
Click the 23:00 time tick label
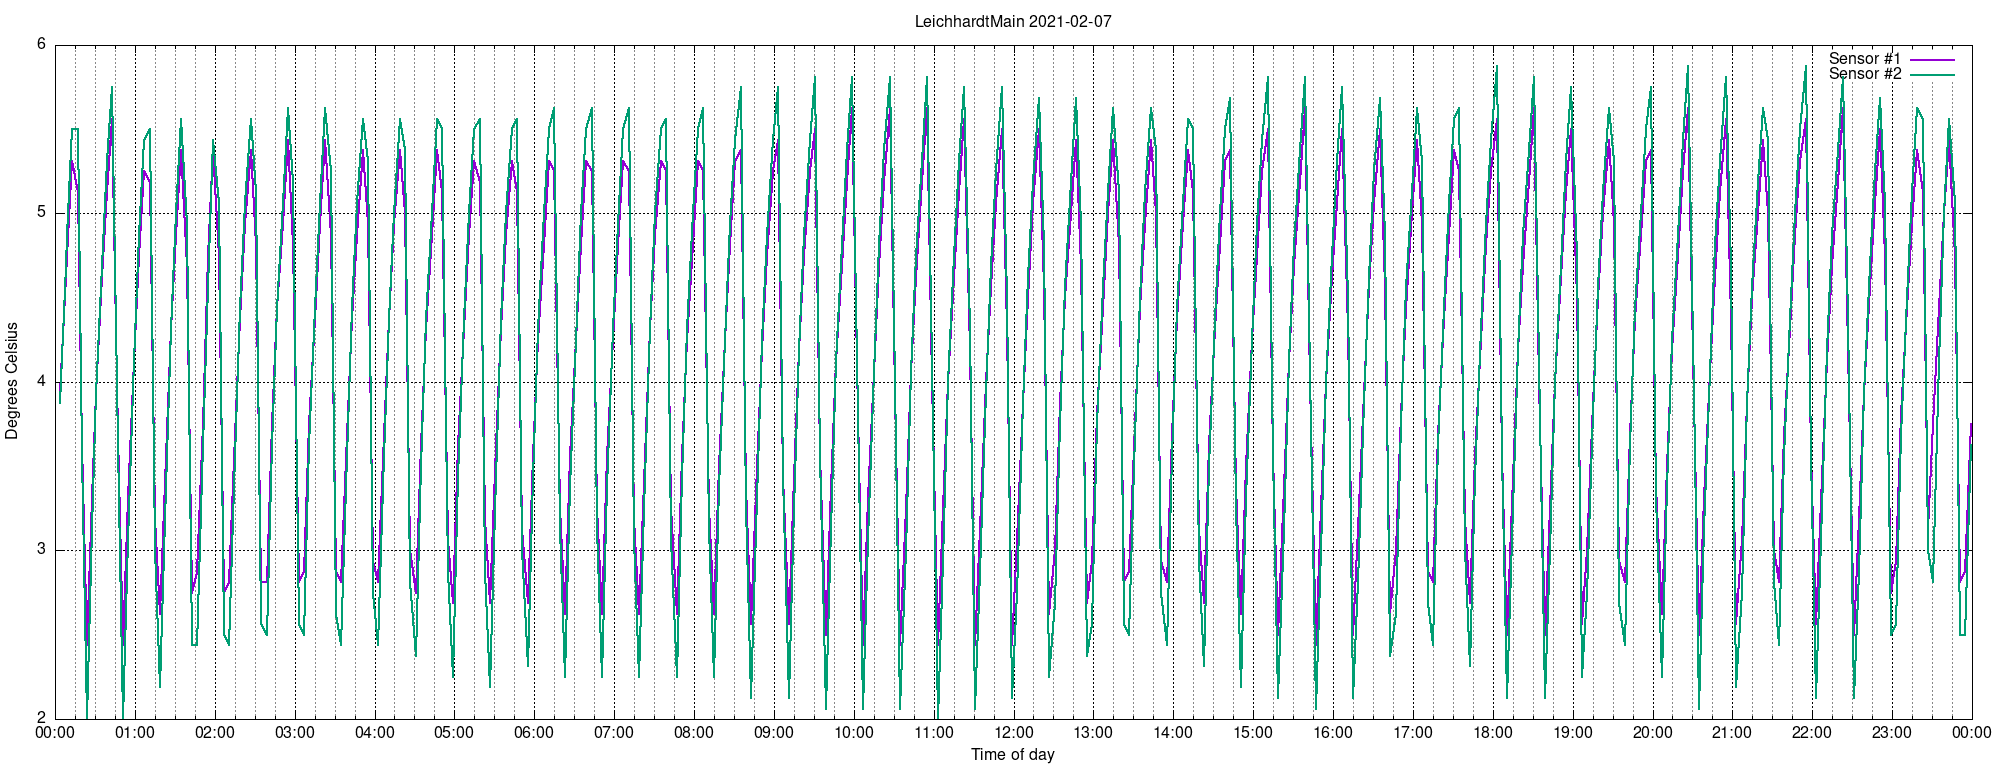click(x=1892, y=733)
